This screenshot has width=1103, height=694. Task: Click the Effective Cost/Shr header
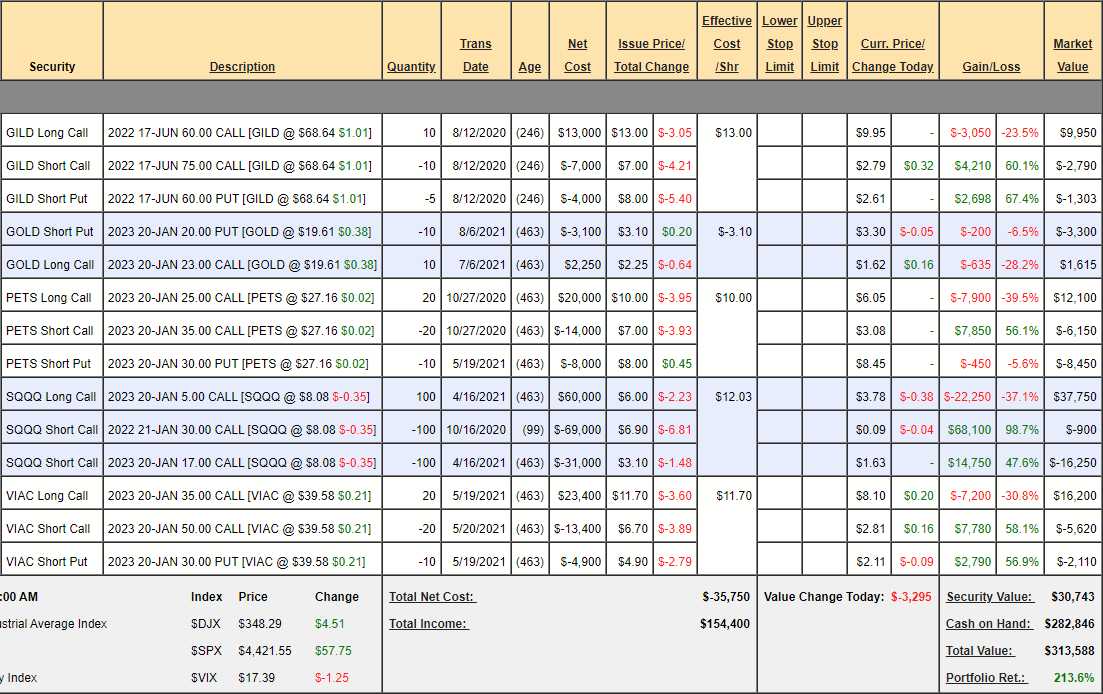click(x=727, y=44)
